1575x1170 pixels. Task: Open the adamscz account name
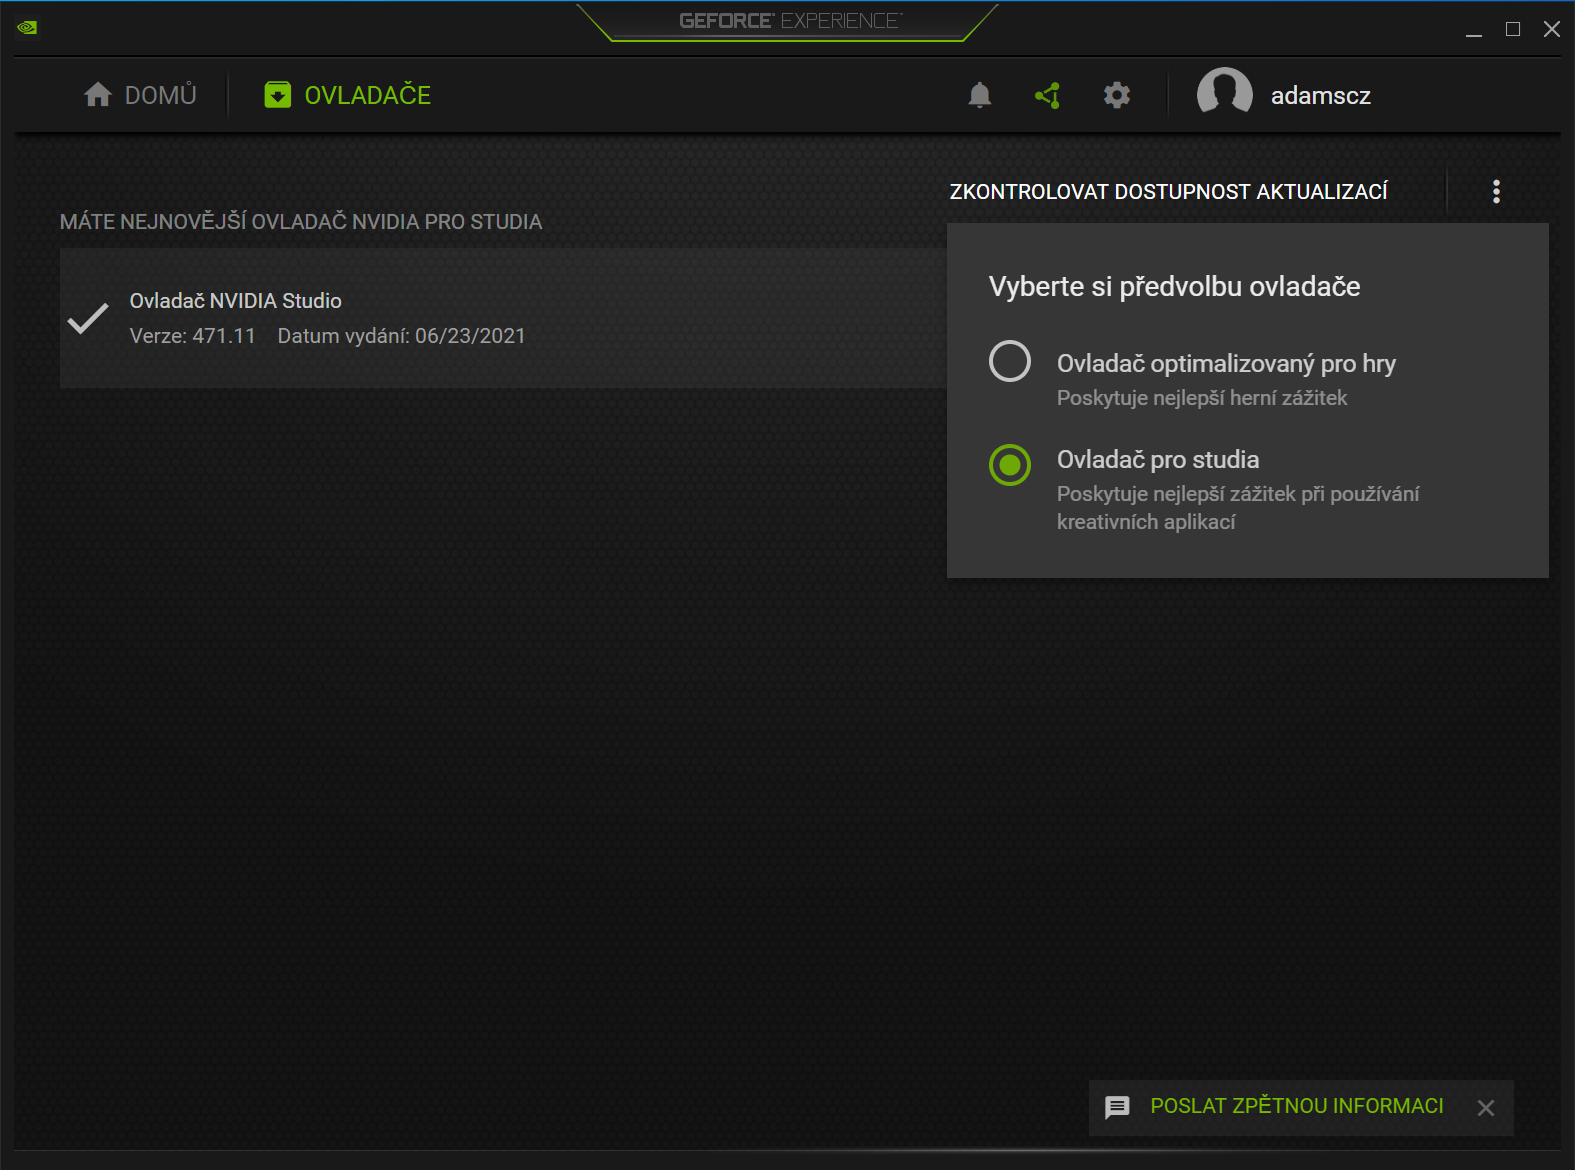(x=1320, y=96)
